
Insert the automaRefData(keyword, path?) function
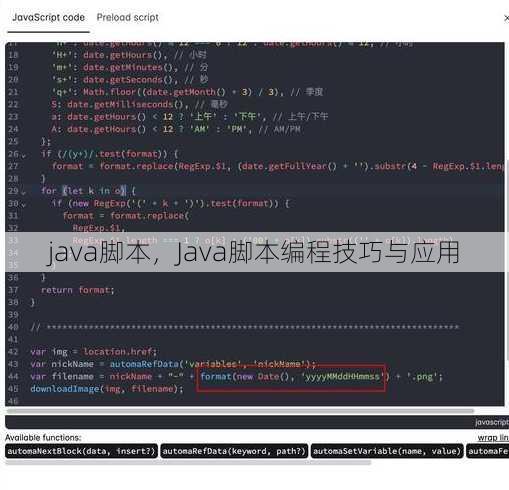[234, 451]
